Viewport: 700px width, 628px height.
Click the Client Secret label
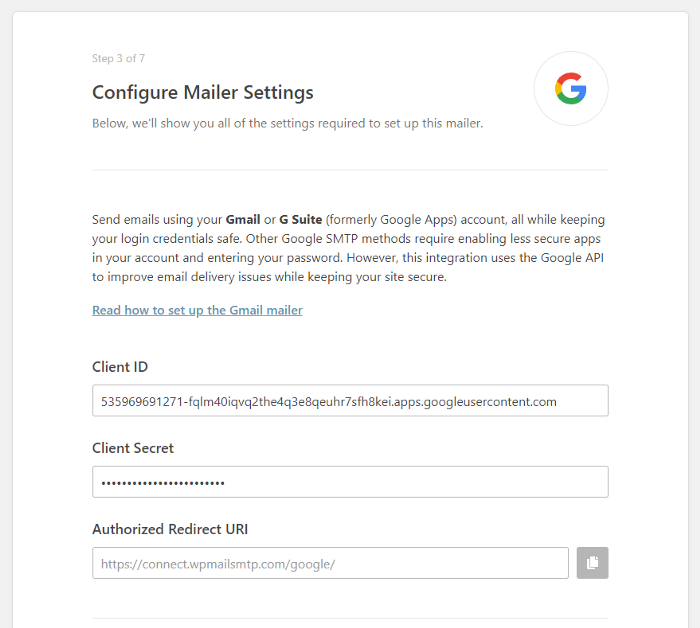(x=133, y=448)
